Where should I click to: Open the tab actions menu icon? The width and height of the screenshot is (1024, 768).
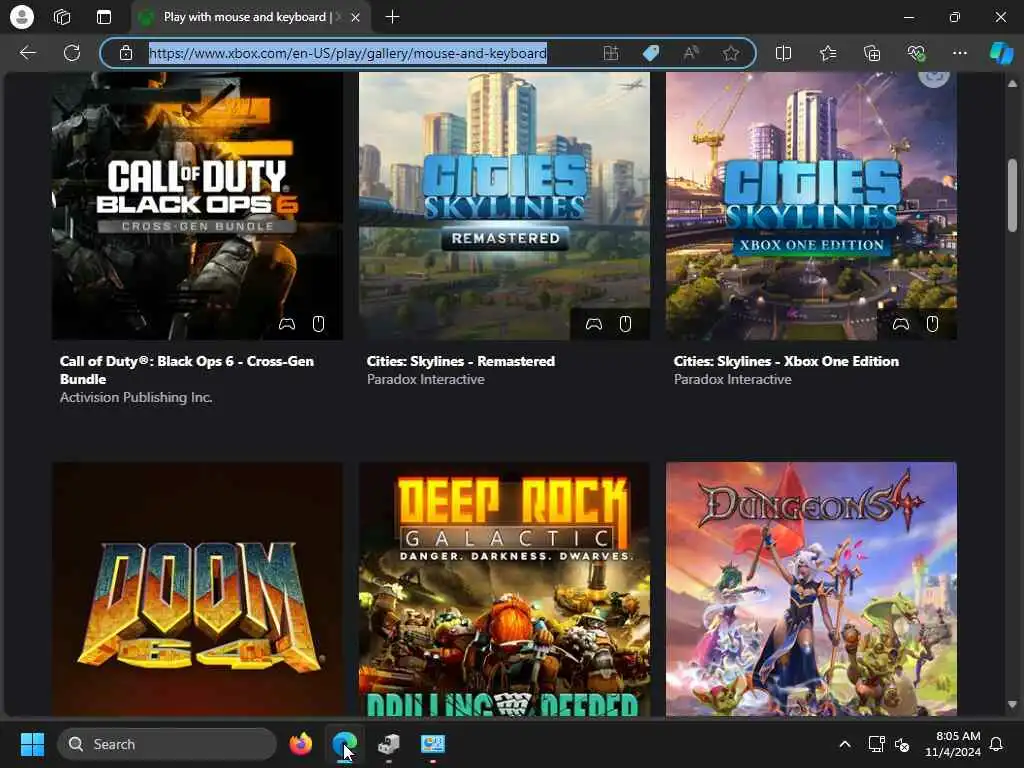click(x=104, y=17)
